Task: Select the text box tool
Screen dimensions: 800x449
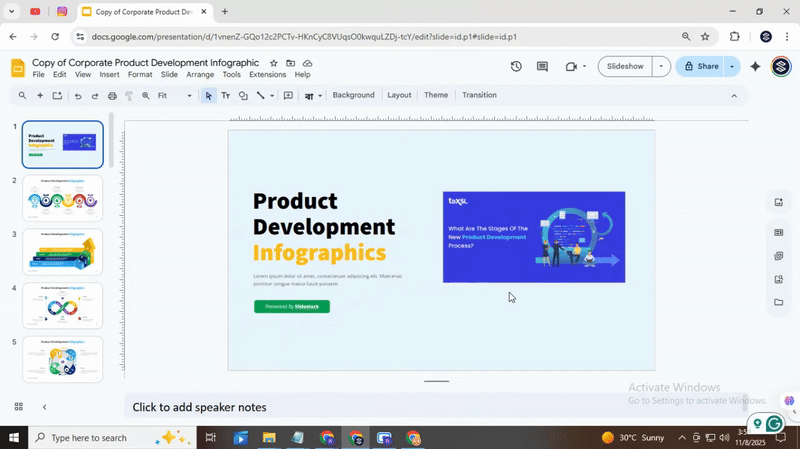Action: coord(225,96)
